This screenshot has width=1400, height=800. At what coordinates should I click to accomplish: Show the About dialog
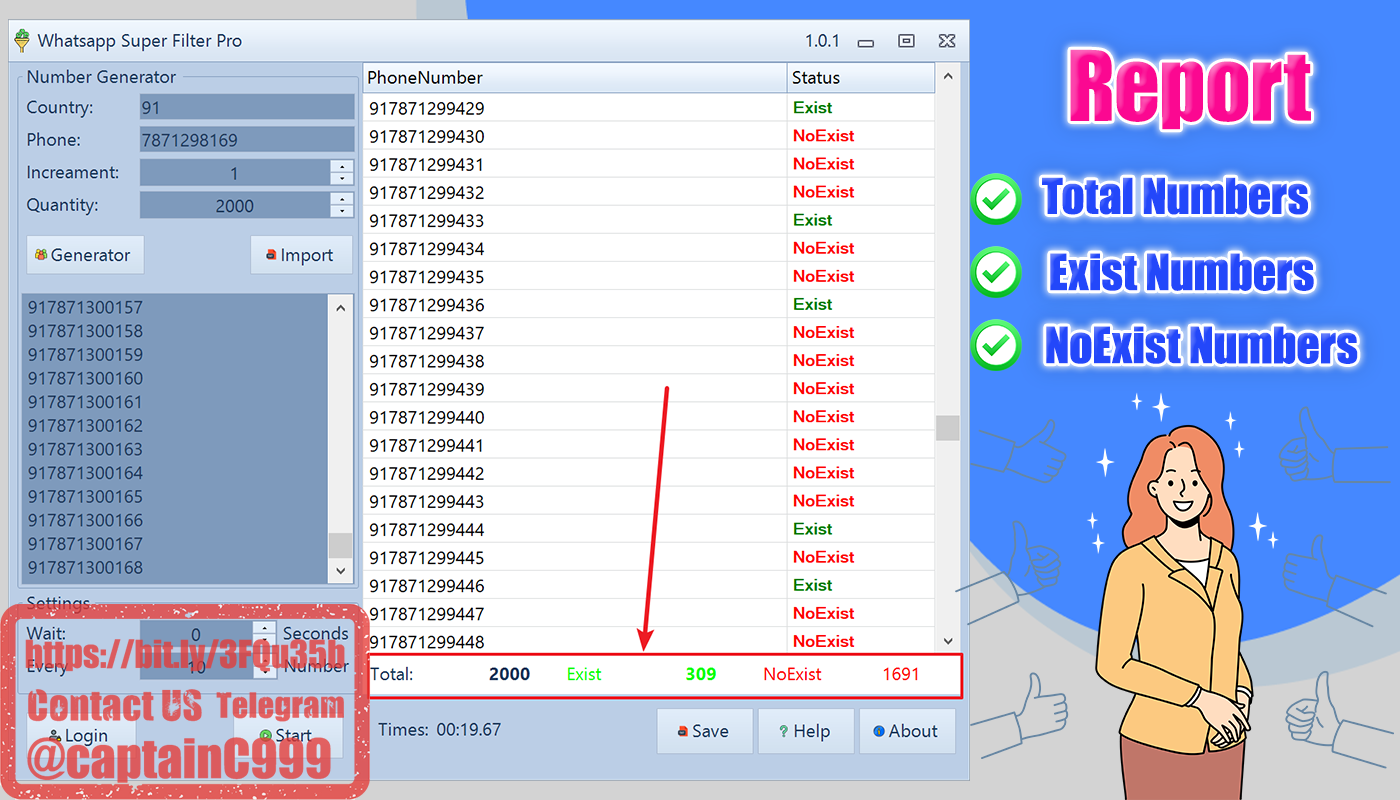[x=907, y=731]
